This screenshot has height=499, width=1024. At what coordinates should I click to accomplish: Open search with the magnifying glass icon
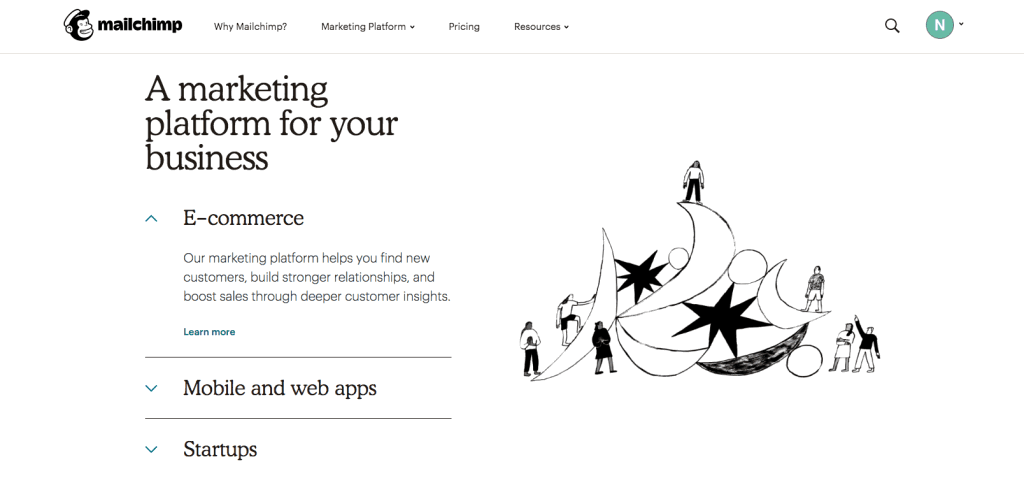tap(892, 26)
